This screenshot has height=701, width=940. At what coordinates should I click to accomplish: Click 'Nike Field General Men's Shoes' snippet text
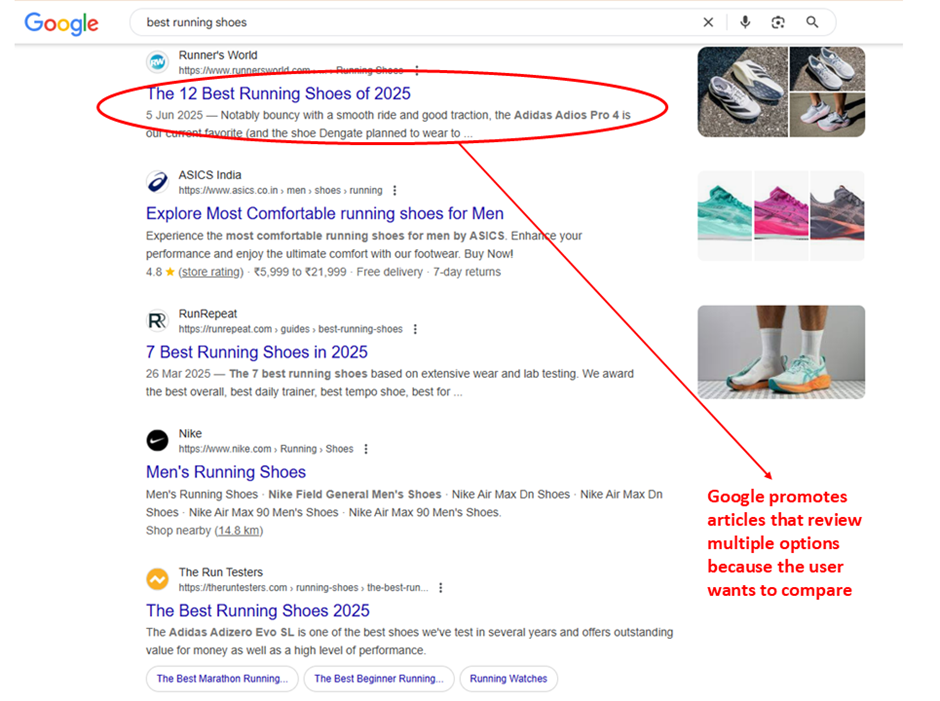tap(355, 495)
